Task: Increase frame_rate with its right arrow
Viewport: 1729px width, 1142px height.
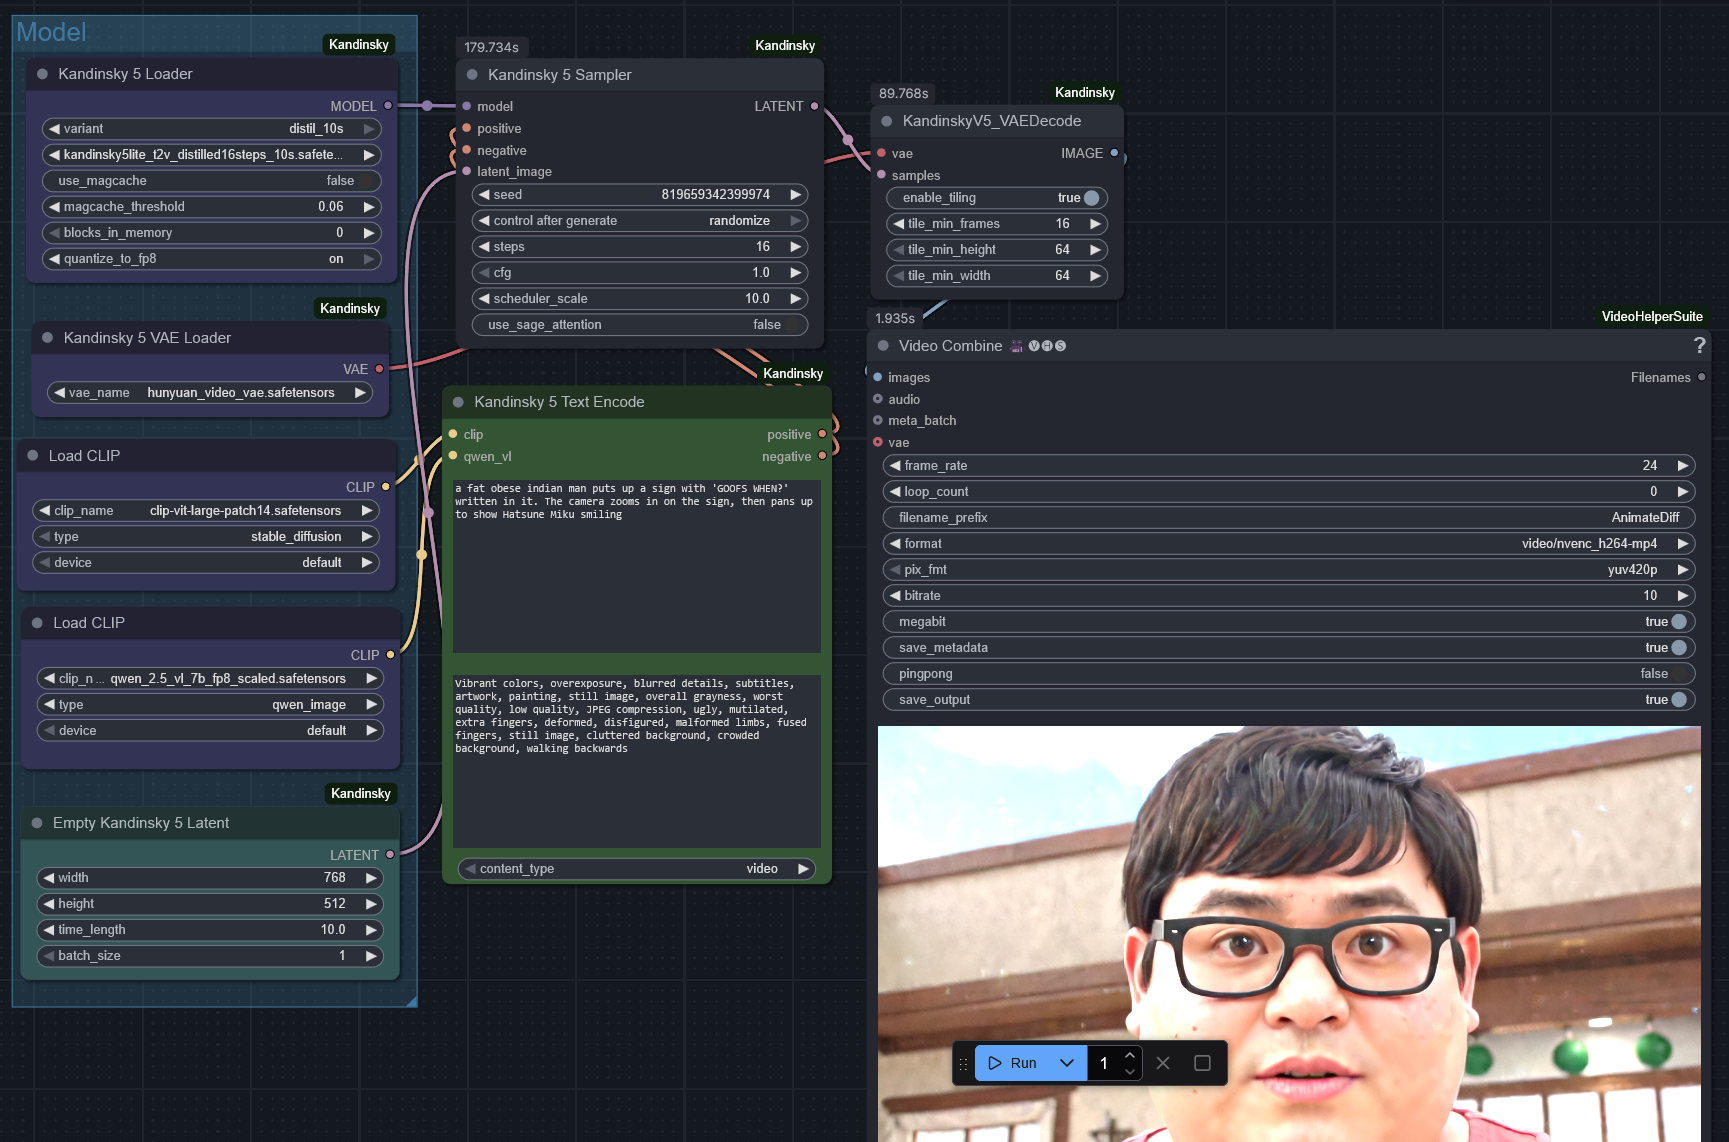Action: pyautogui.click(x=1683, y=466)
